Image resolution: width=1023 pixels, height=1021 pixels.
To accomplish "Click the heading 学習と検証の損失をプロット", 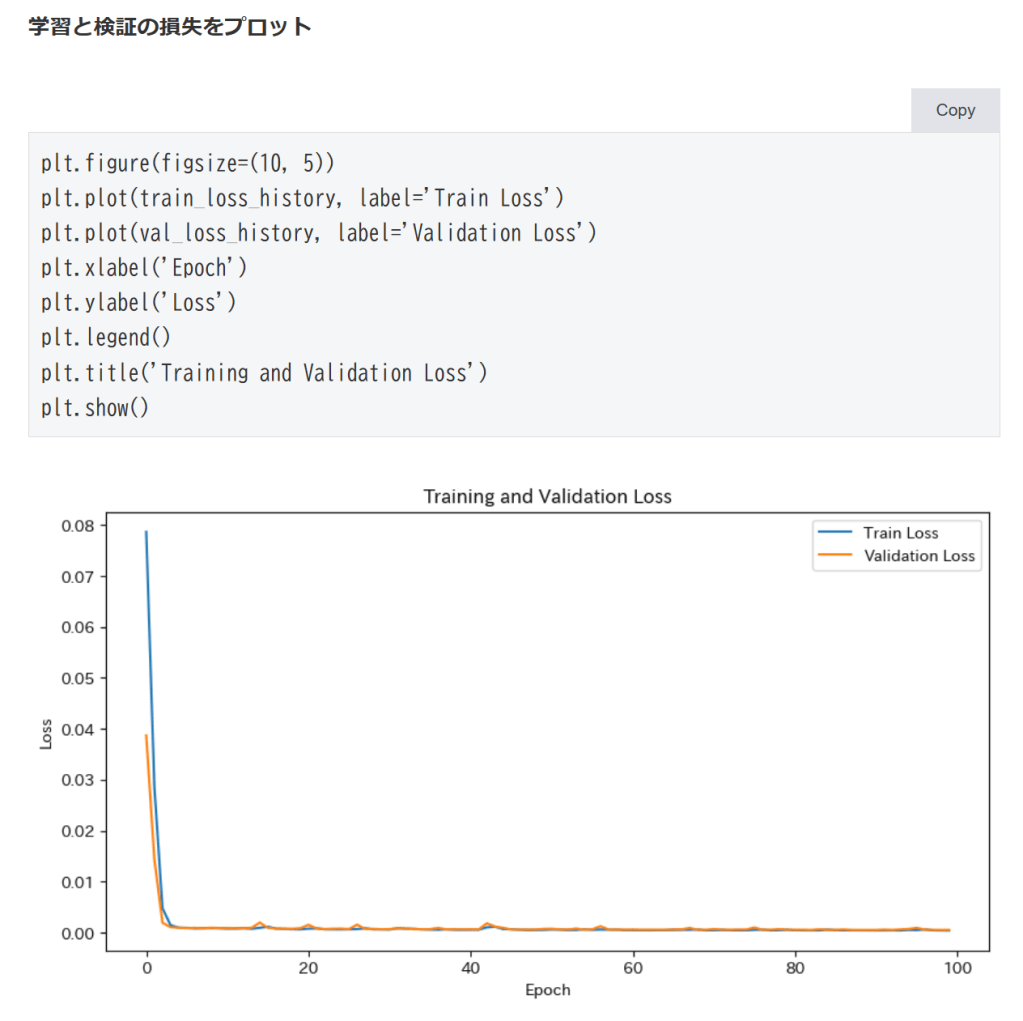I will pos(170,27).
